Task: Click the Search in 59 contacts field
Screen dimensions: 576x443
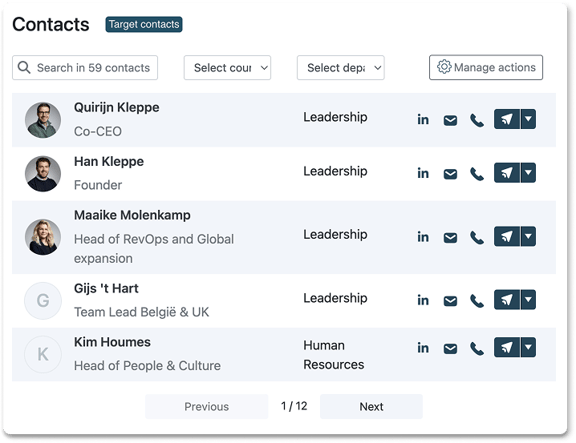Action: coord(85,68)
